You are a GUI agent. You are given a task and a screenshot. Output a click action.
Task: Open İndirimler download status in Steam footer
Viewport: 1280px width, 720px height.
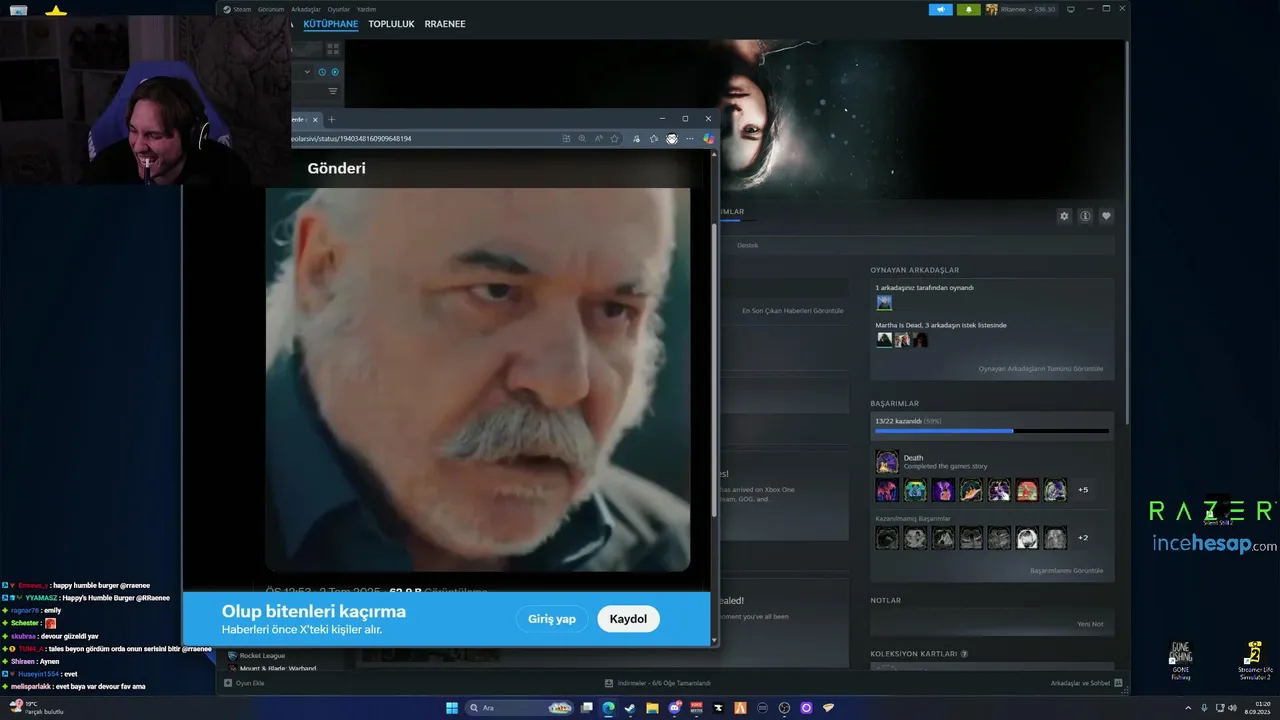(658, 683)
